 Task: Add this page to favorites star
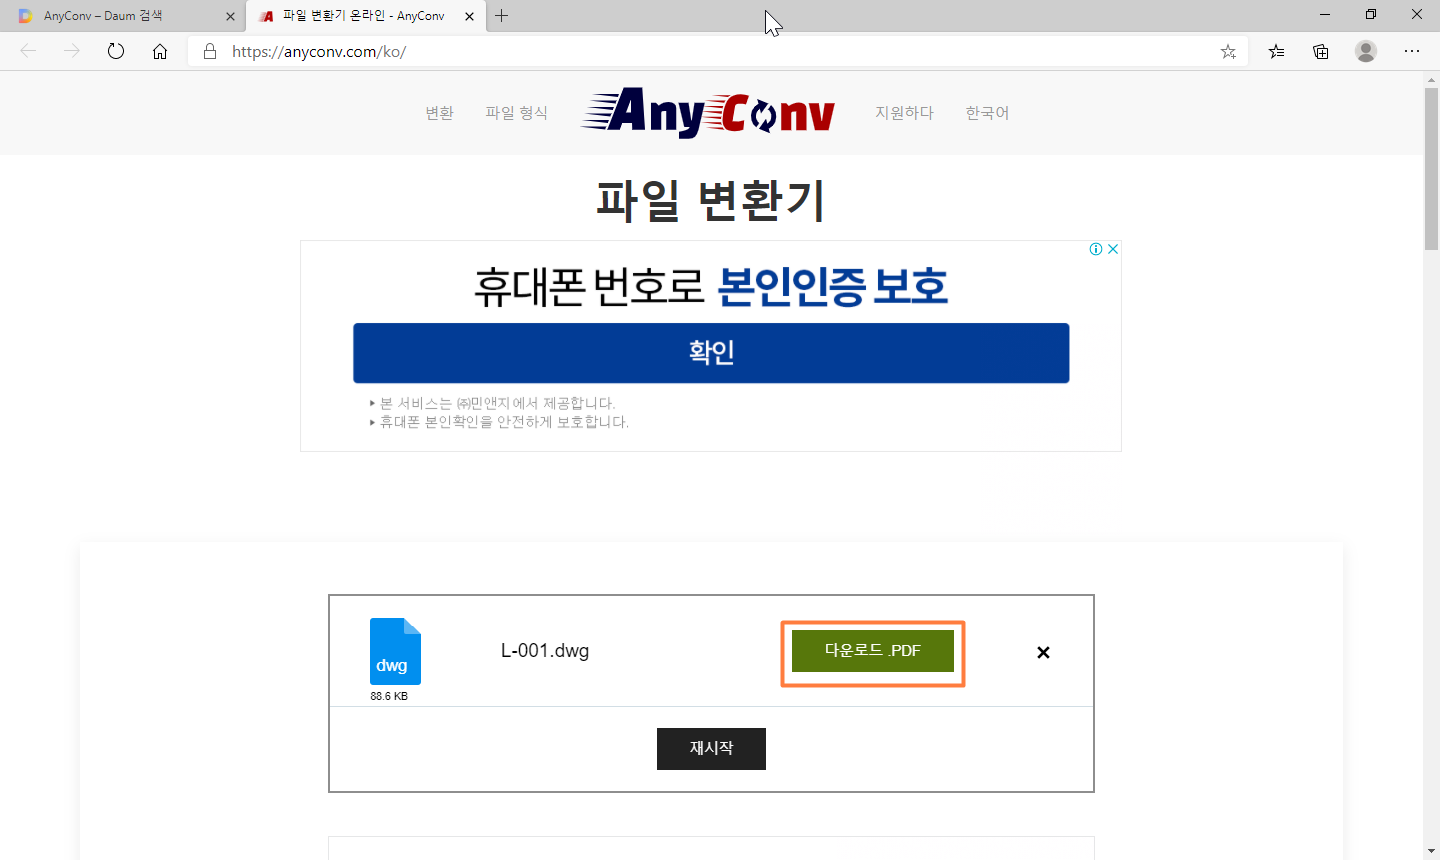pyautogui.click(x=1228, y=51)
